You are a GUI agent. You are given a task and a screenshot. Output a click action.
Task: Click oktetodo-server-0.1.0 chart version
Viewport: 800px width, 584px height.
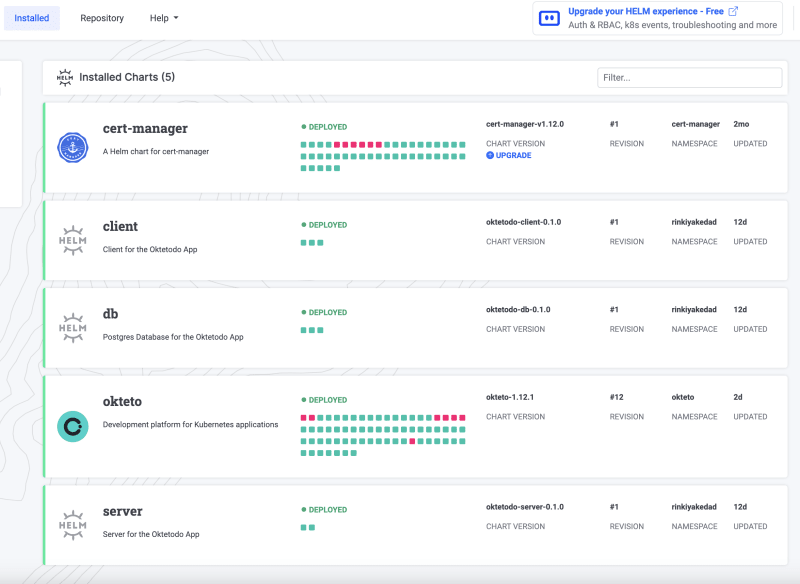[525, 507]
